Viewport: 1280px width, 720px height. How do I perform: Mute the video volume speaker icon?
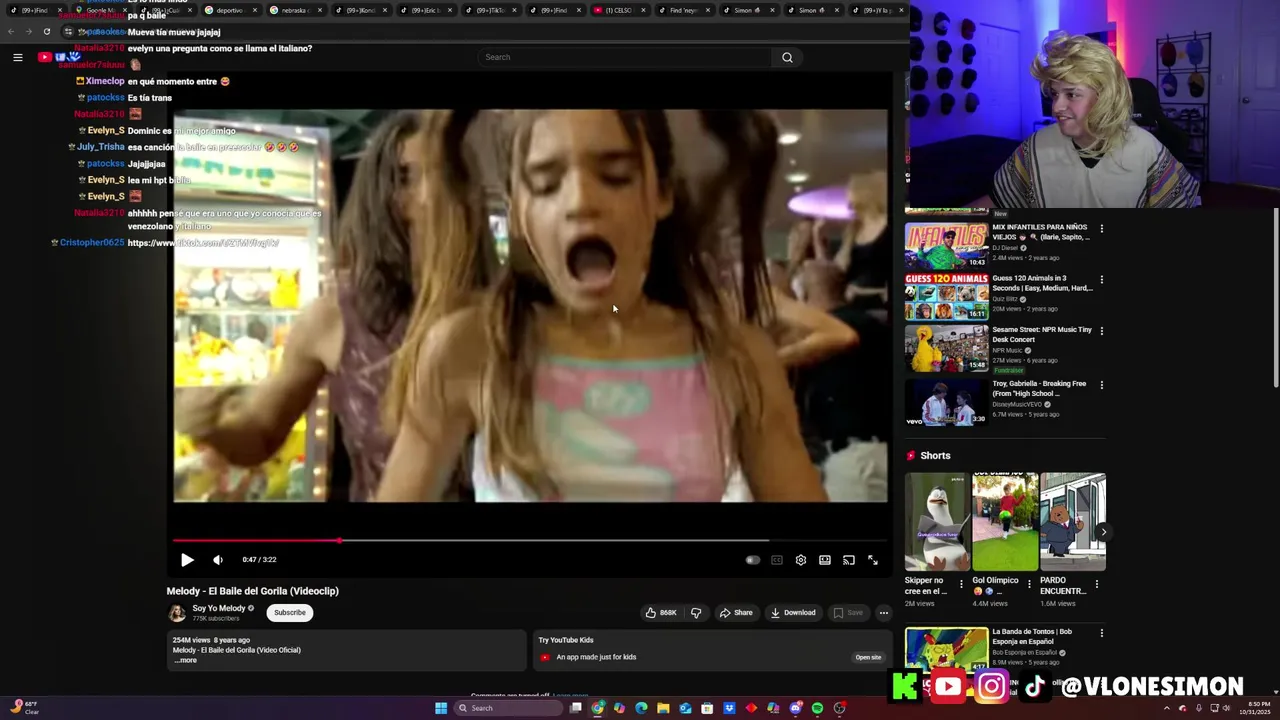click(x=218, y=560)
